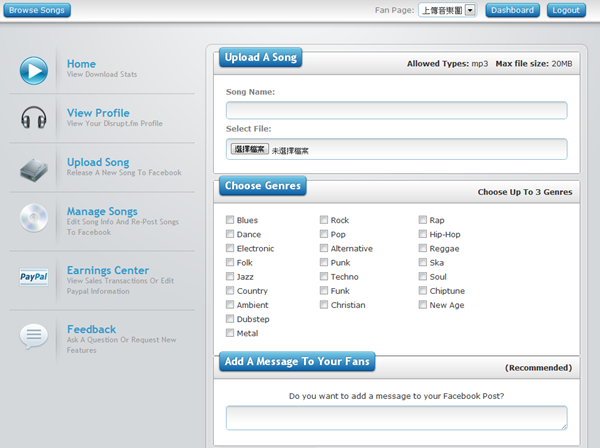Click the hard drive icon for Upload Song
600x448 pixels.
[34, 170]
